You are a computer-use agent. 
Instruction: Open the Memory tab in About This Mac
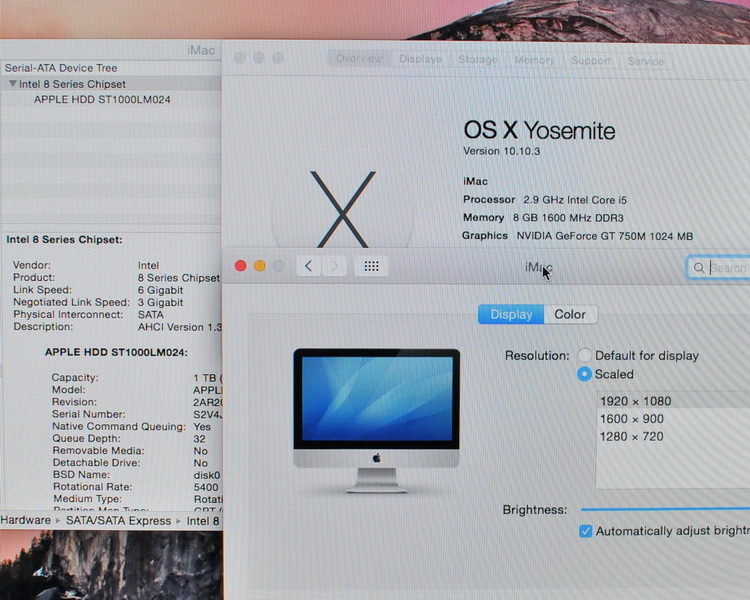534,60
